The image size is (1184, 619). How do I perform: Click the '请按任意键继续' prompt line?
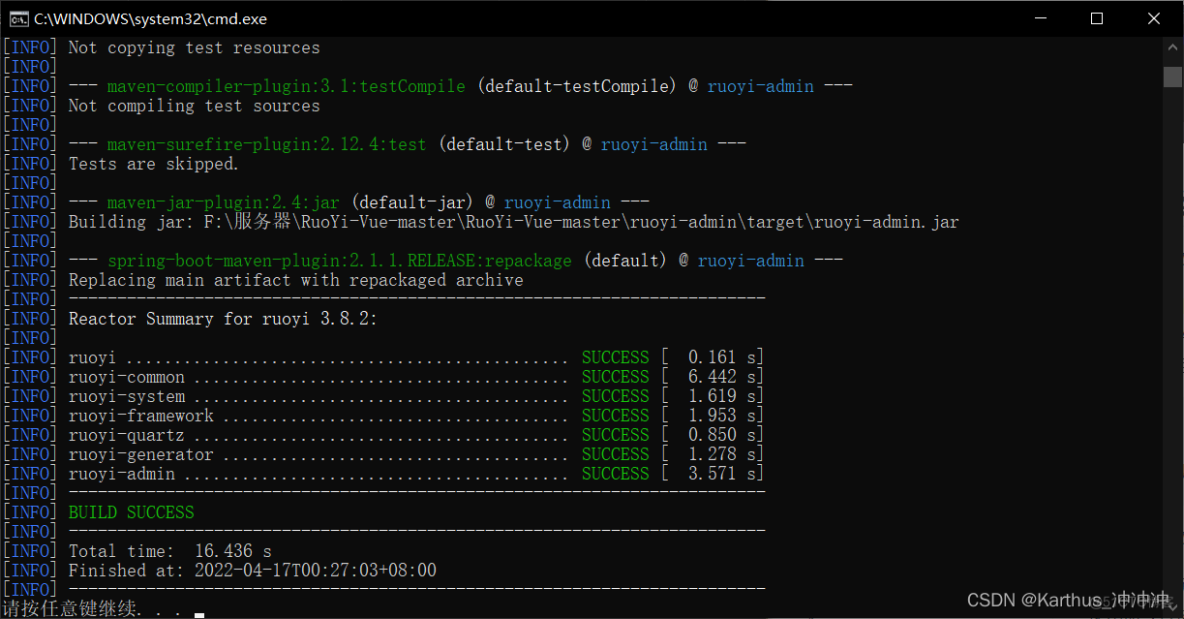(92, 608)
